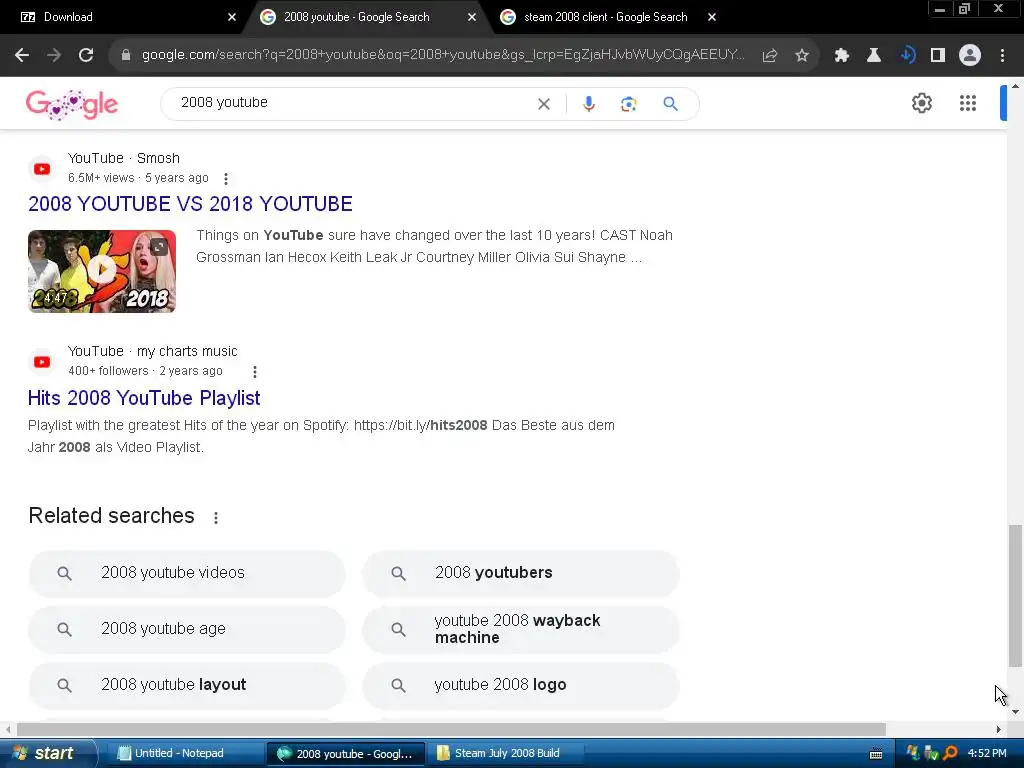Click the YouTube favicon beside Smosh
This screenshot has height=768, width=1024.
coord(42,169)
